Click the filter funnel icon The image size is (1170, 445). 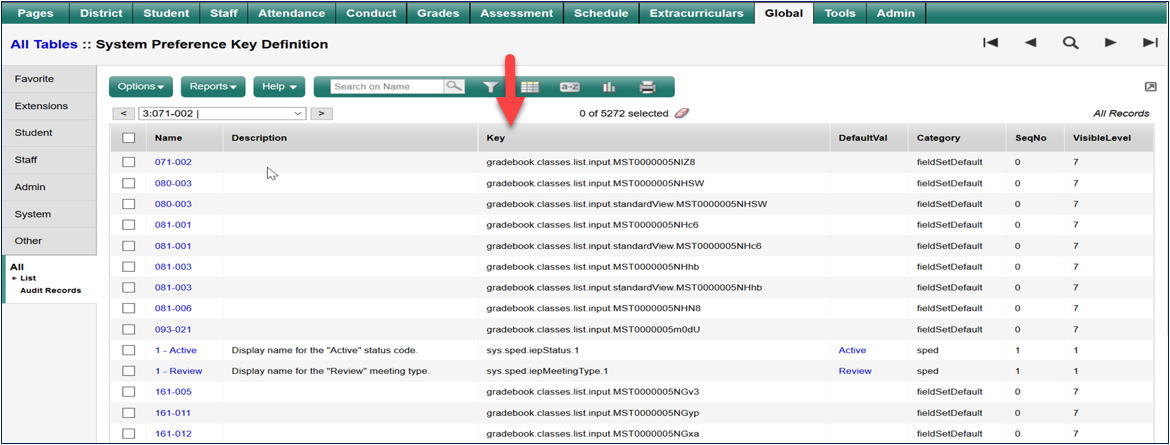point(491,87)
